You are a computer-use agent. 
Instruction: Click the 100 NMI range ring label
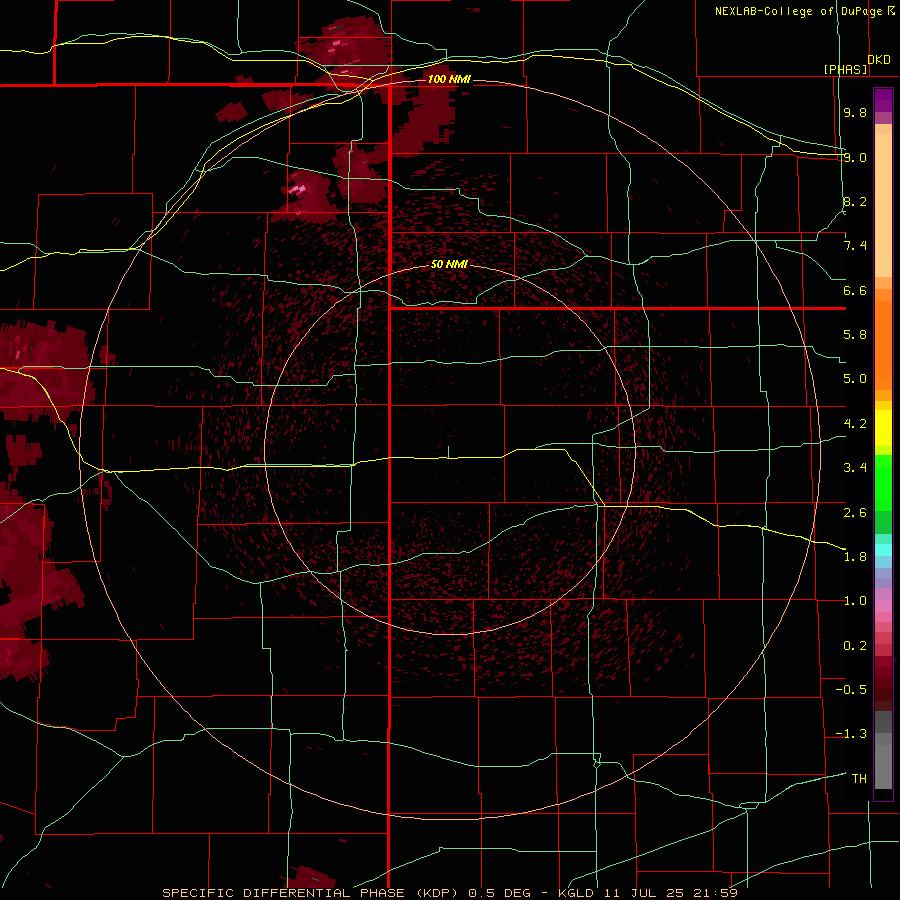point(449,79)
